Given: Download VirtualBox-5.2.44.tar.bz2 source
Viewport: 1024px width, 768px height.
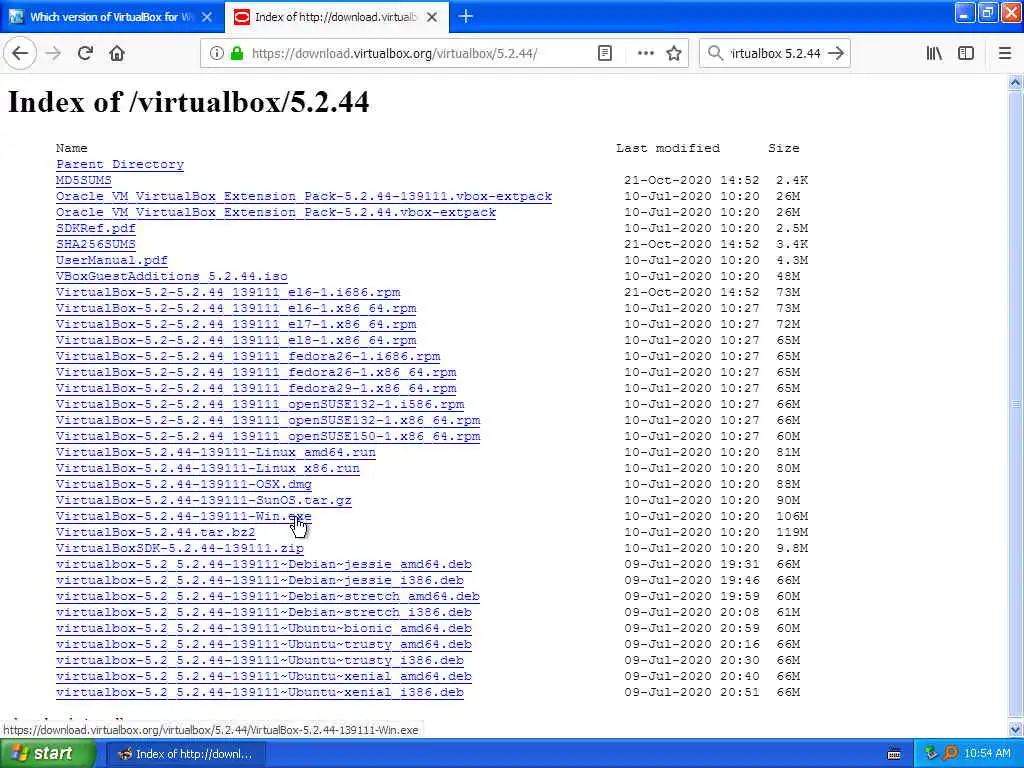Looking at the screenshot, I should click(x=155, y=532).
